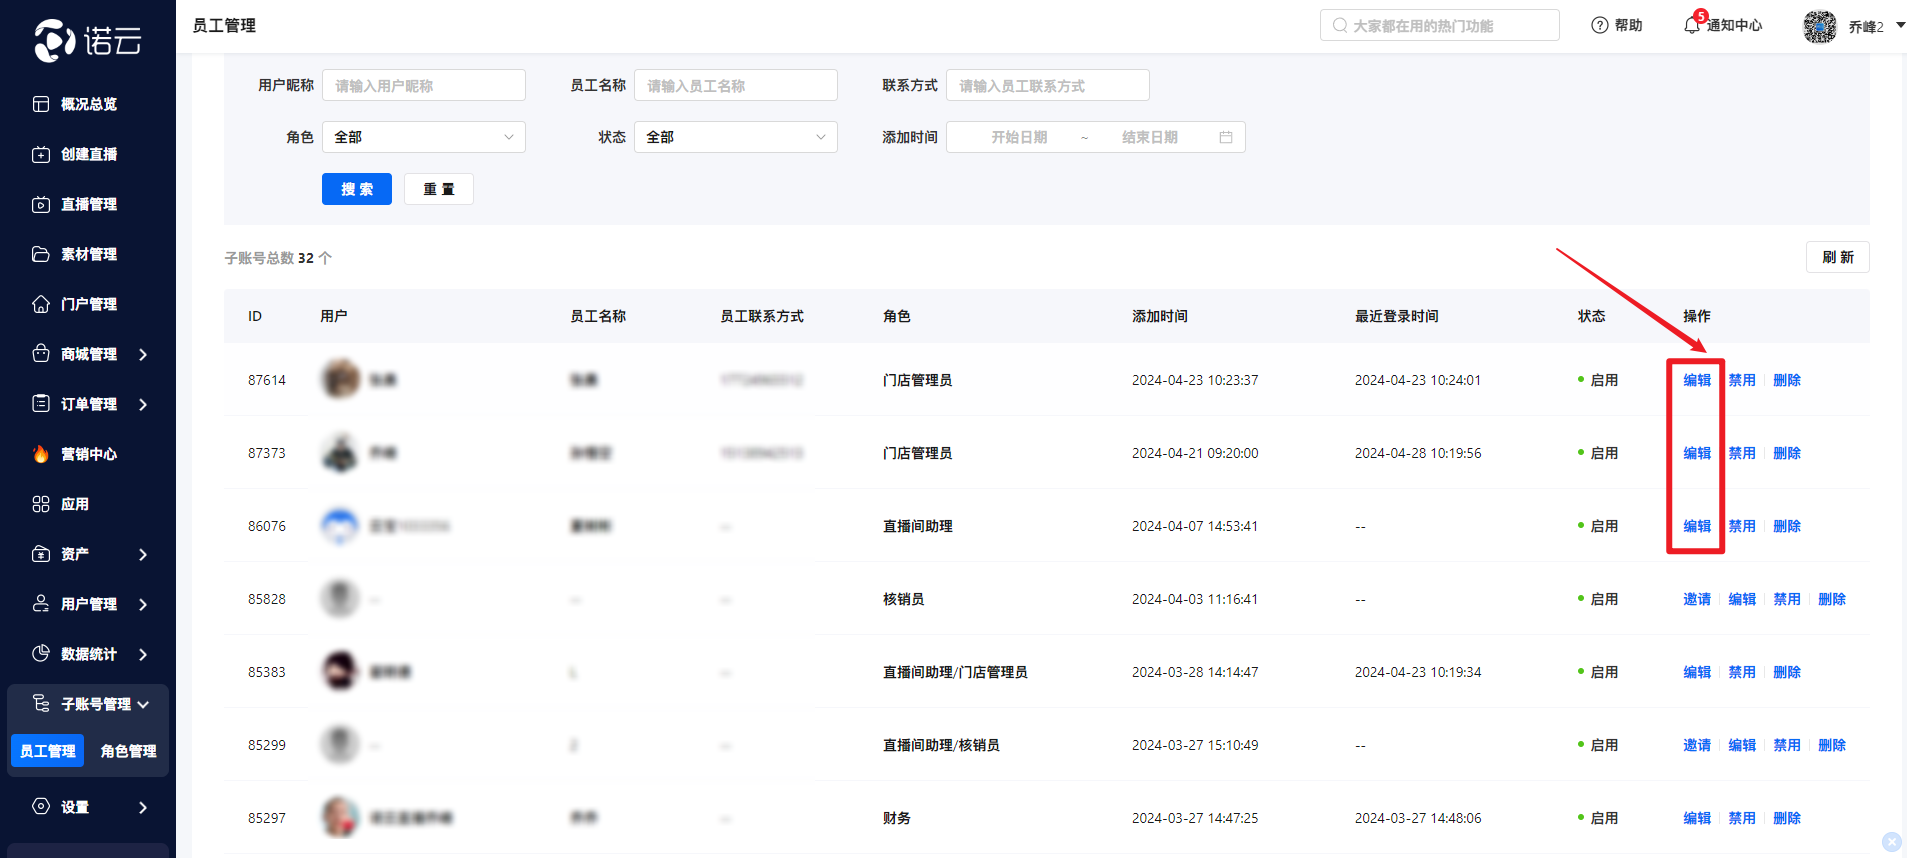Image resolution: width=1907 pixels, height=858 pixels.
Task: Open the 状态 status dropdown
Action: pyautogui.click(x=735, y=137)
